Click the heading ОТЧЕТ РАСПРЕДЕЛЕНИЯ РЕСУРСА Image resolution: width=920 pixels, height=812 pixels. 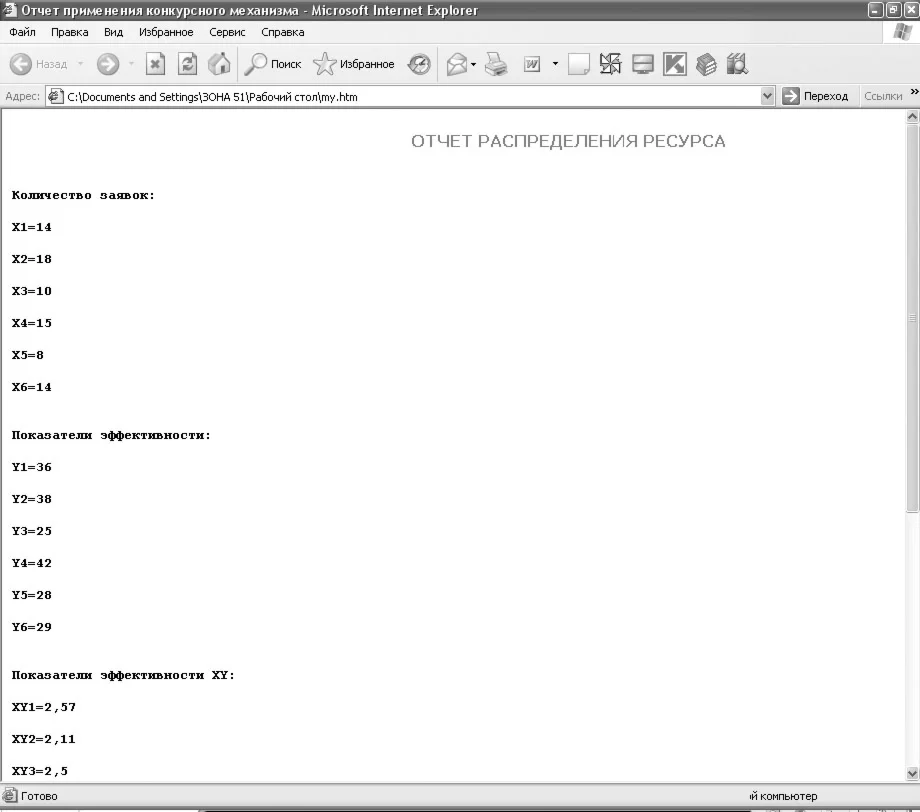[568, 141]
